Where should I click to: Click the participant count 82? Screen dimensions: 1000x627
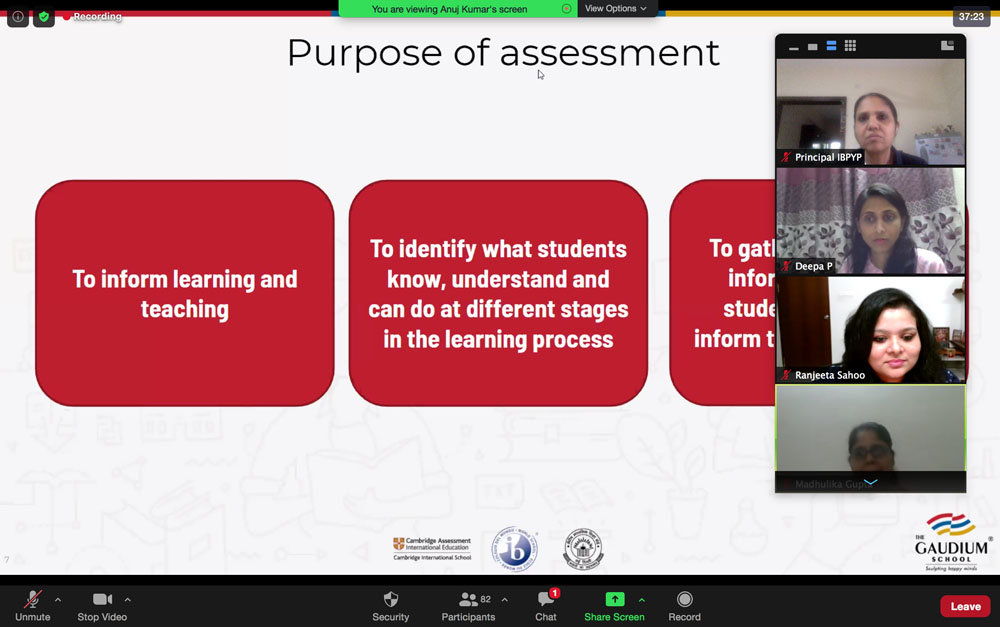point(486,600)
